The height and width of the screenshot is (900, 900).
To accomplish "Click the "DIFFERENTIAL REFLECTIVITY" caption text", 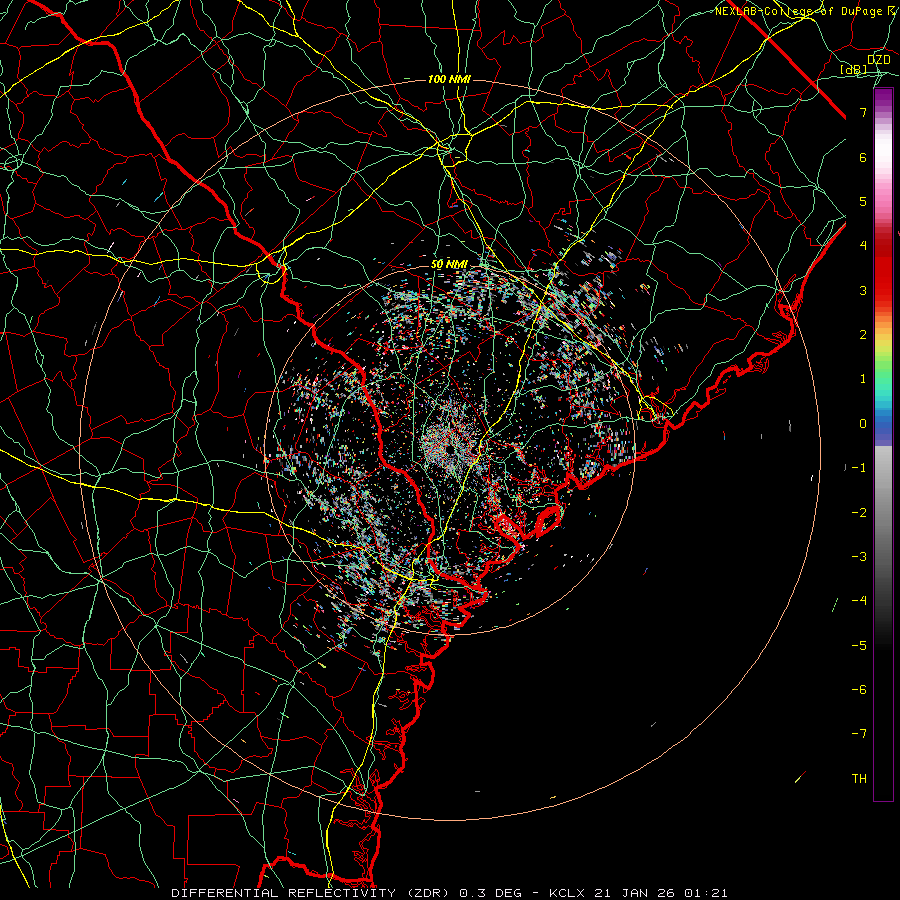I will coord(284,893).
